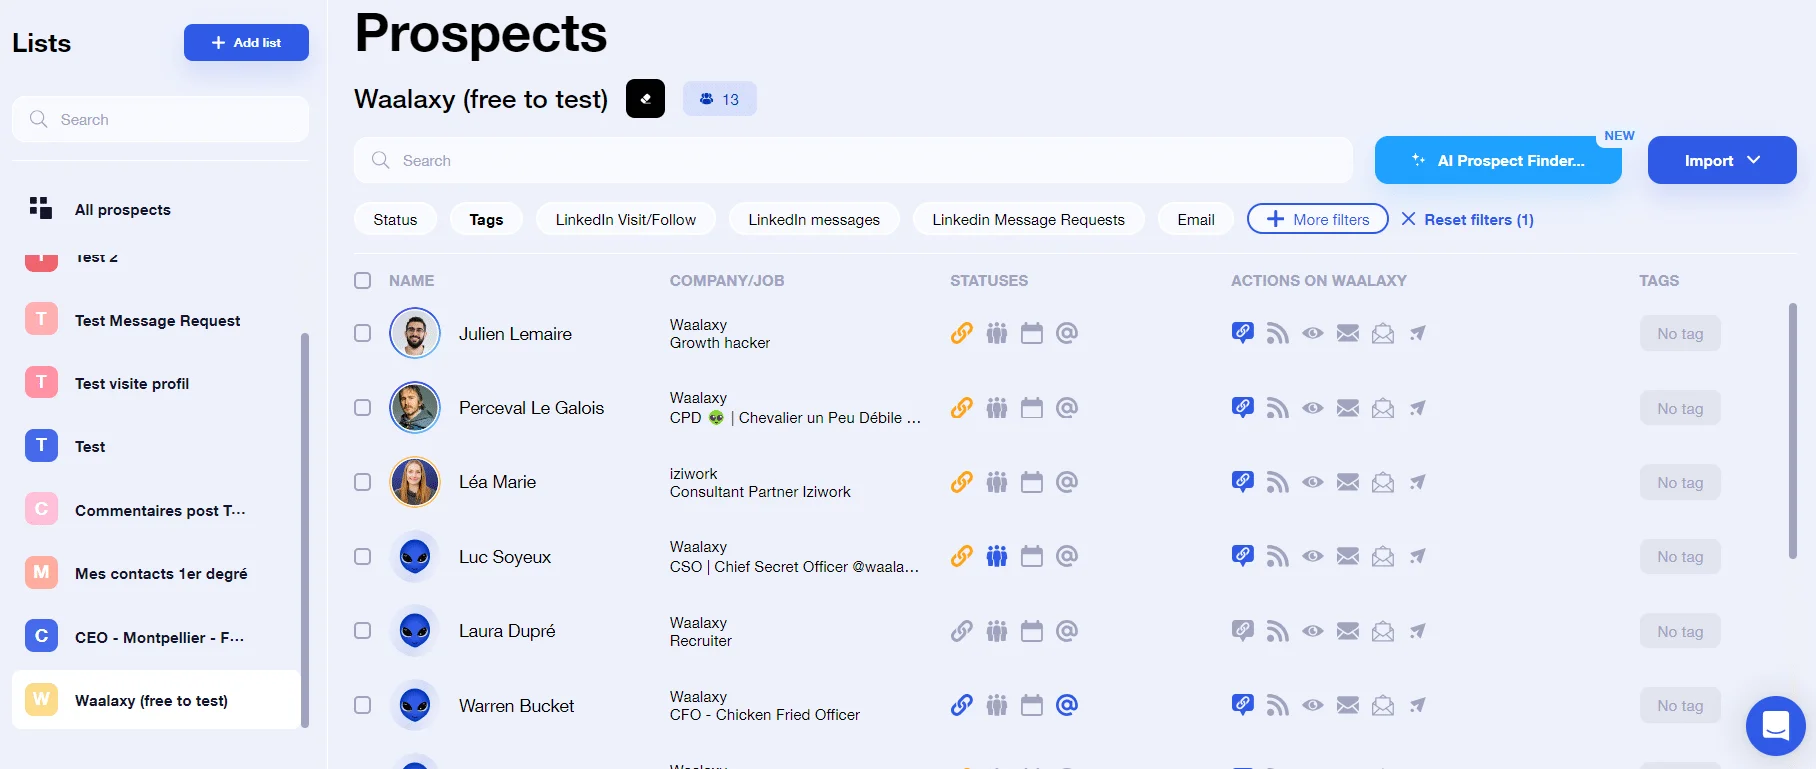
Task: Click Laura Dupré's grey link status icon
Action: (961, 631)
